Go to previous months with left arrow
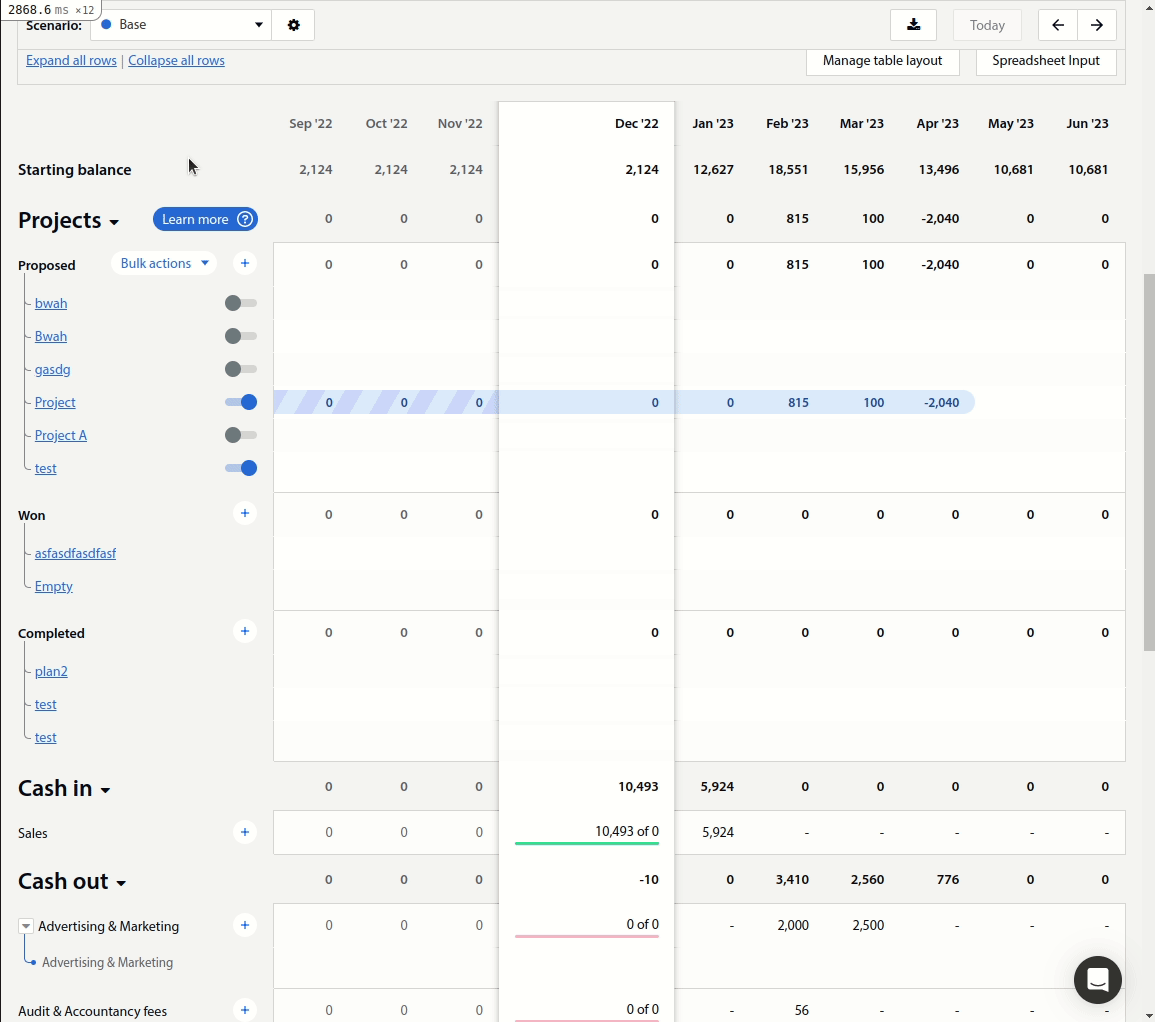The image size is (1155, 1022). (1057, 25)
